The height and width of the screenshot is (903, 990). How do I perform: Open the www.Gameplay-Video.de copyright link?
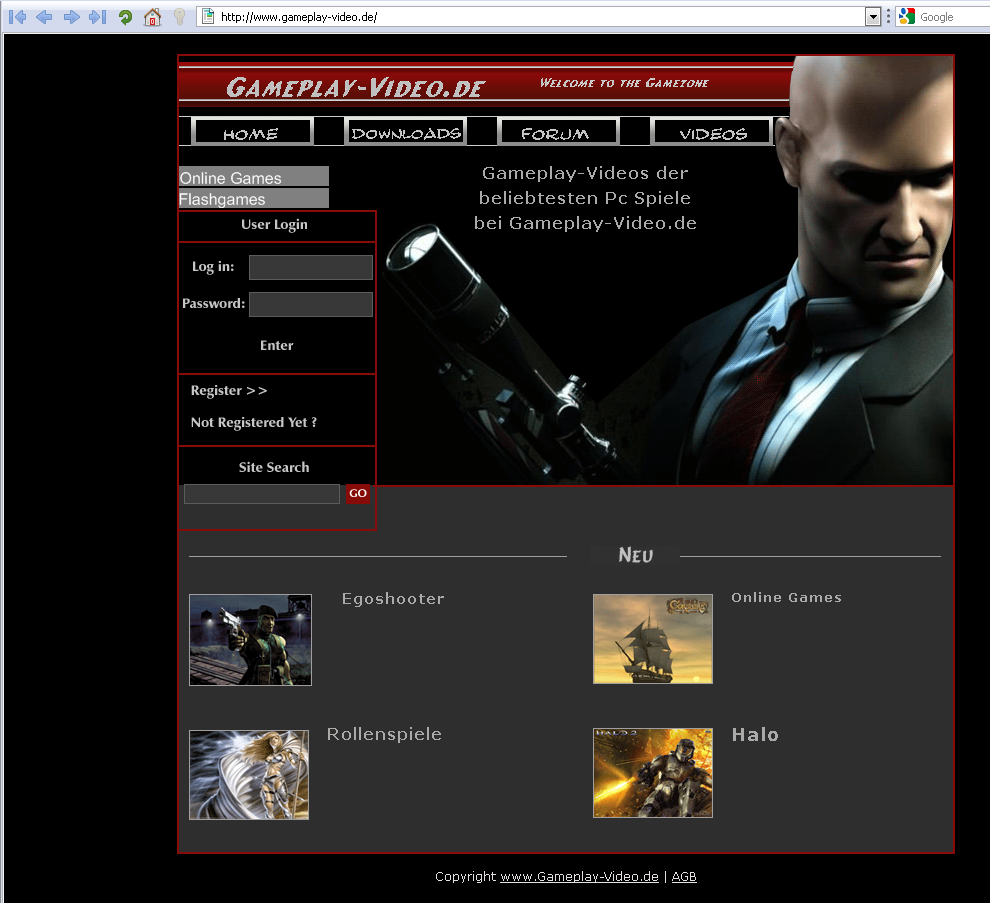click(x=579, y=876)
